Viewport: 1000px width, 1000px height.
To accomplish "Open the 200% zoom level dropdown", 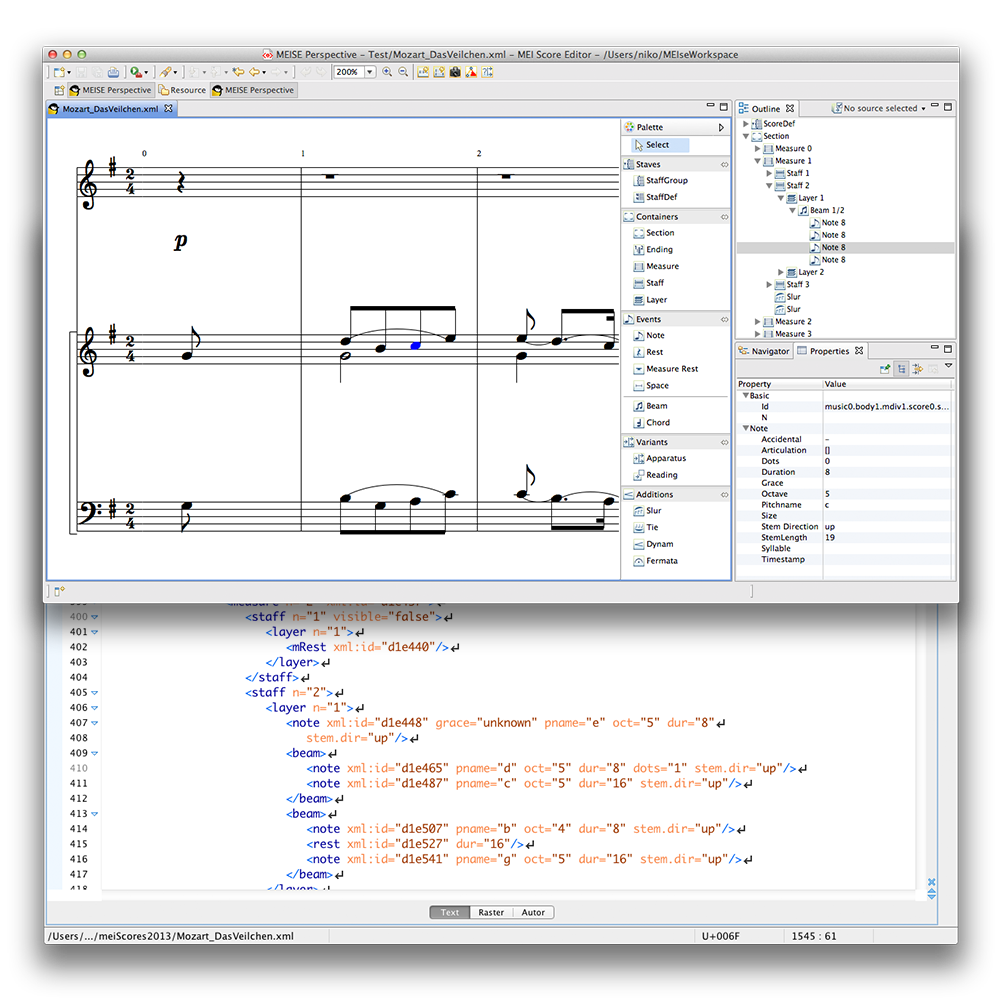I will (370, 72).
